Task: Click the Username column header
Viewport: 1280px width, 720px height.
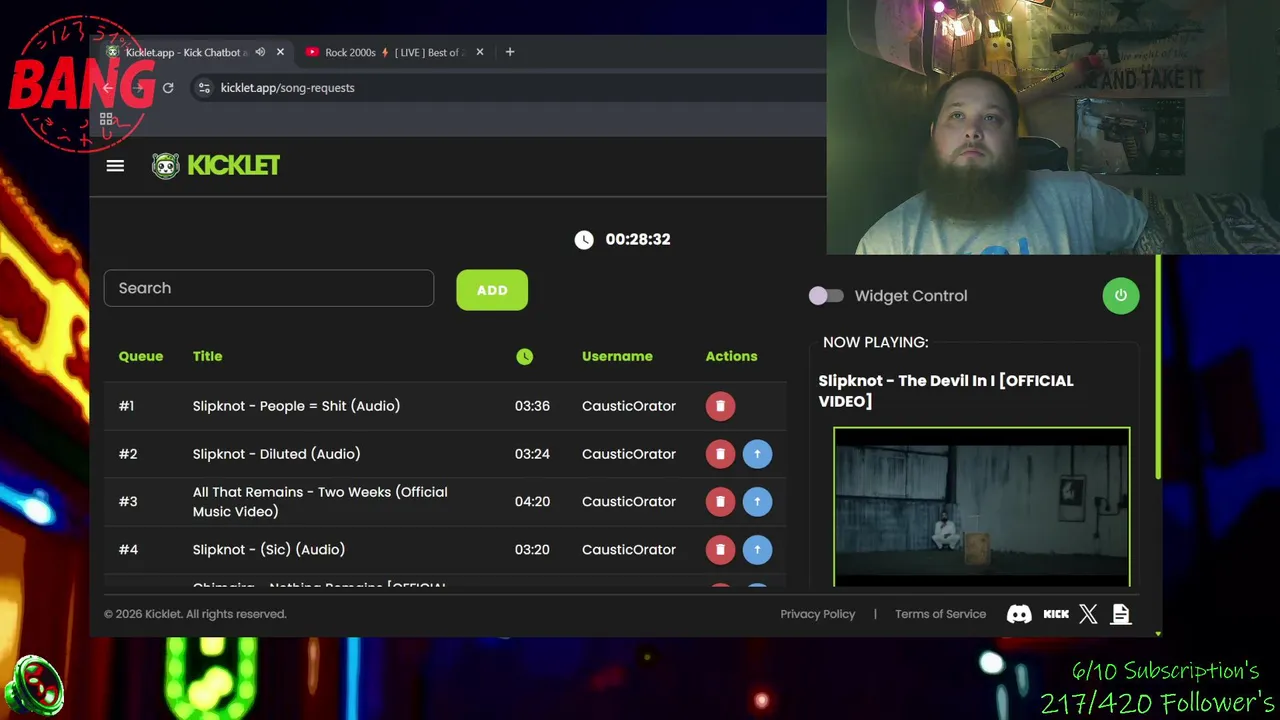Action: tap(617, 356)
